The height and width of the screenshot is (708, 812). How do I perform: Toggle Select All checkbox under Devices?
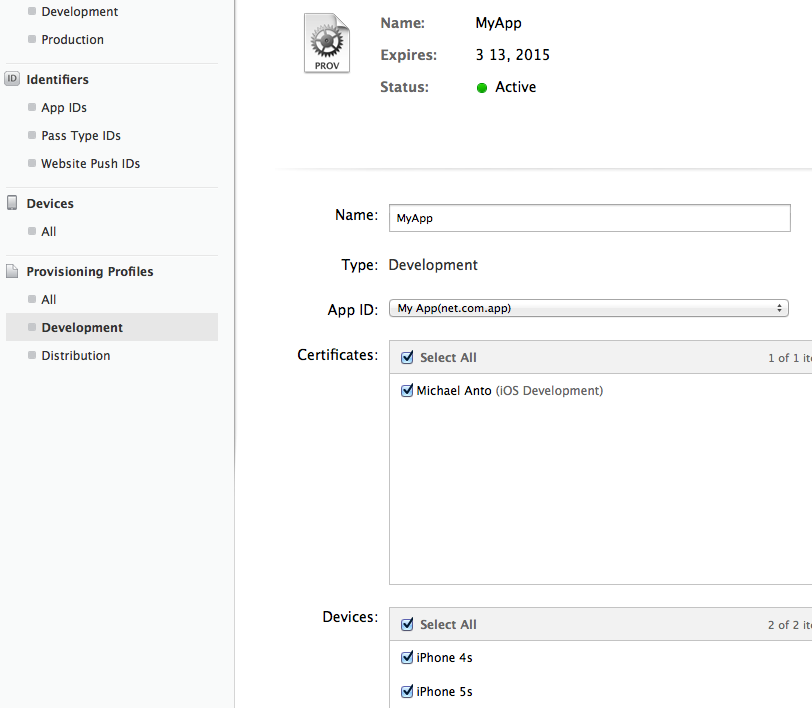[x=407, y=625]
